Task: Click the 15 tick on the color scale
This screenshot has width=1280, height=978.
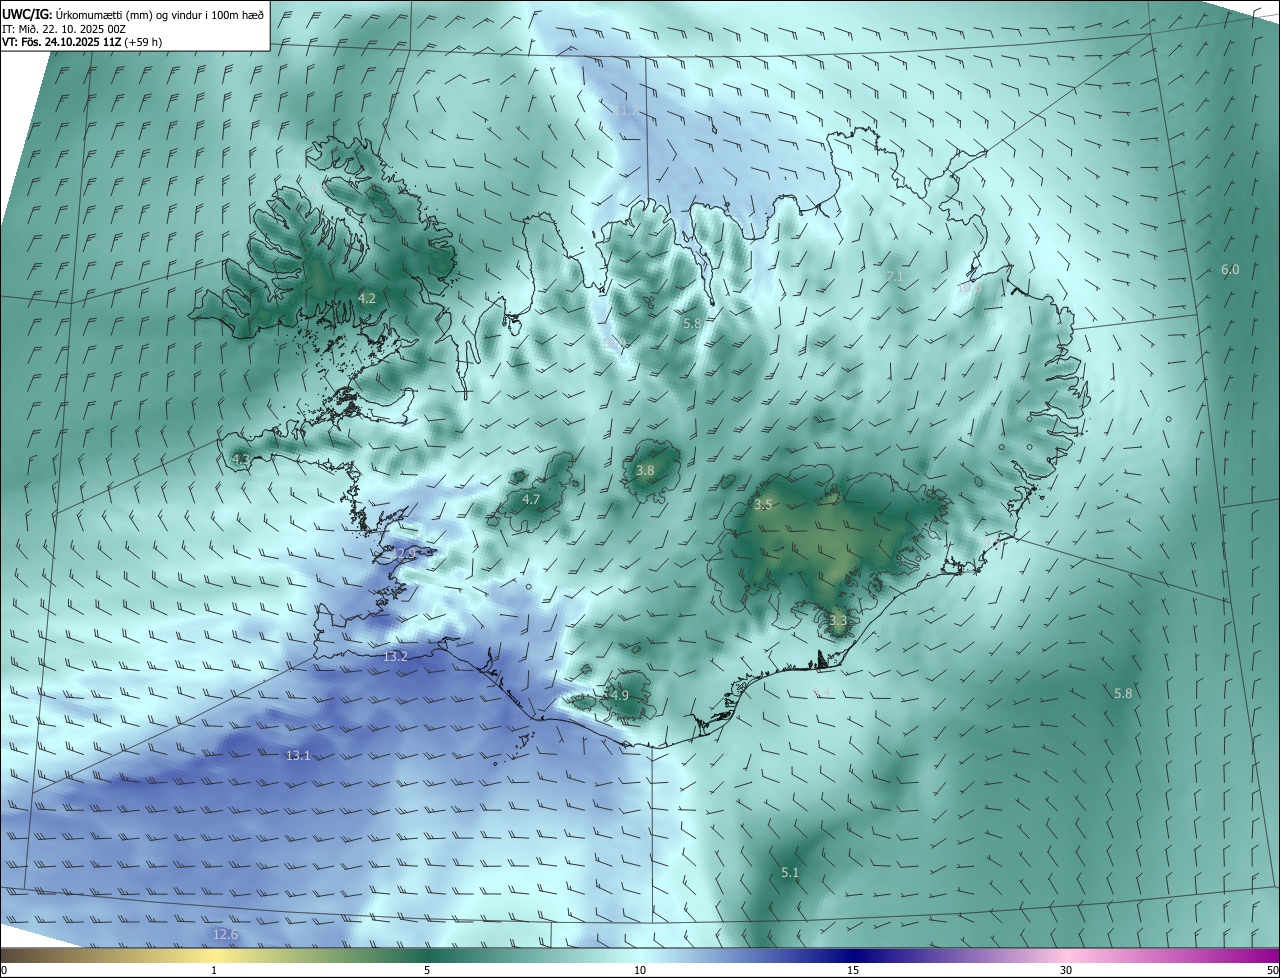Action: coord(853,970)
